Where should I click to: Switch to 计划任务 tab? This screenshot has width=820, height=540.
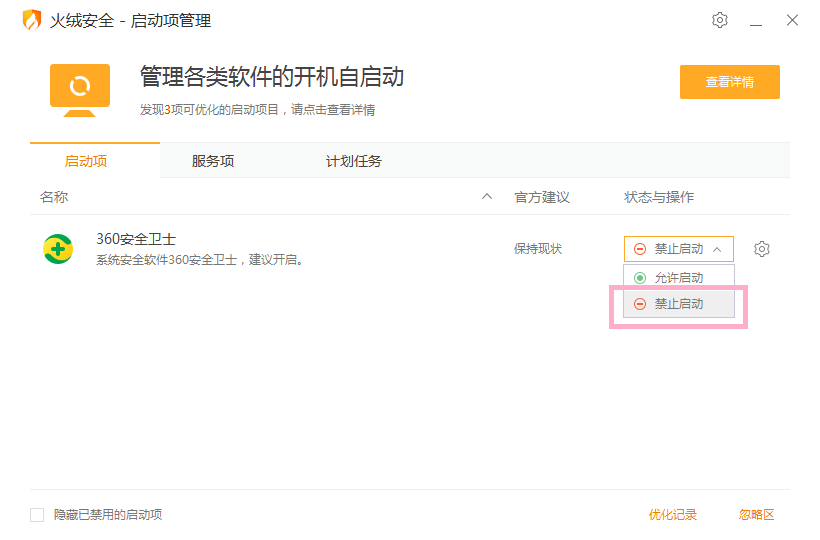(354, 161)
